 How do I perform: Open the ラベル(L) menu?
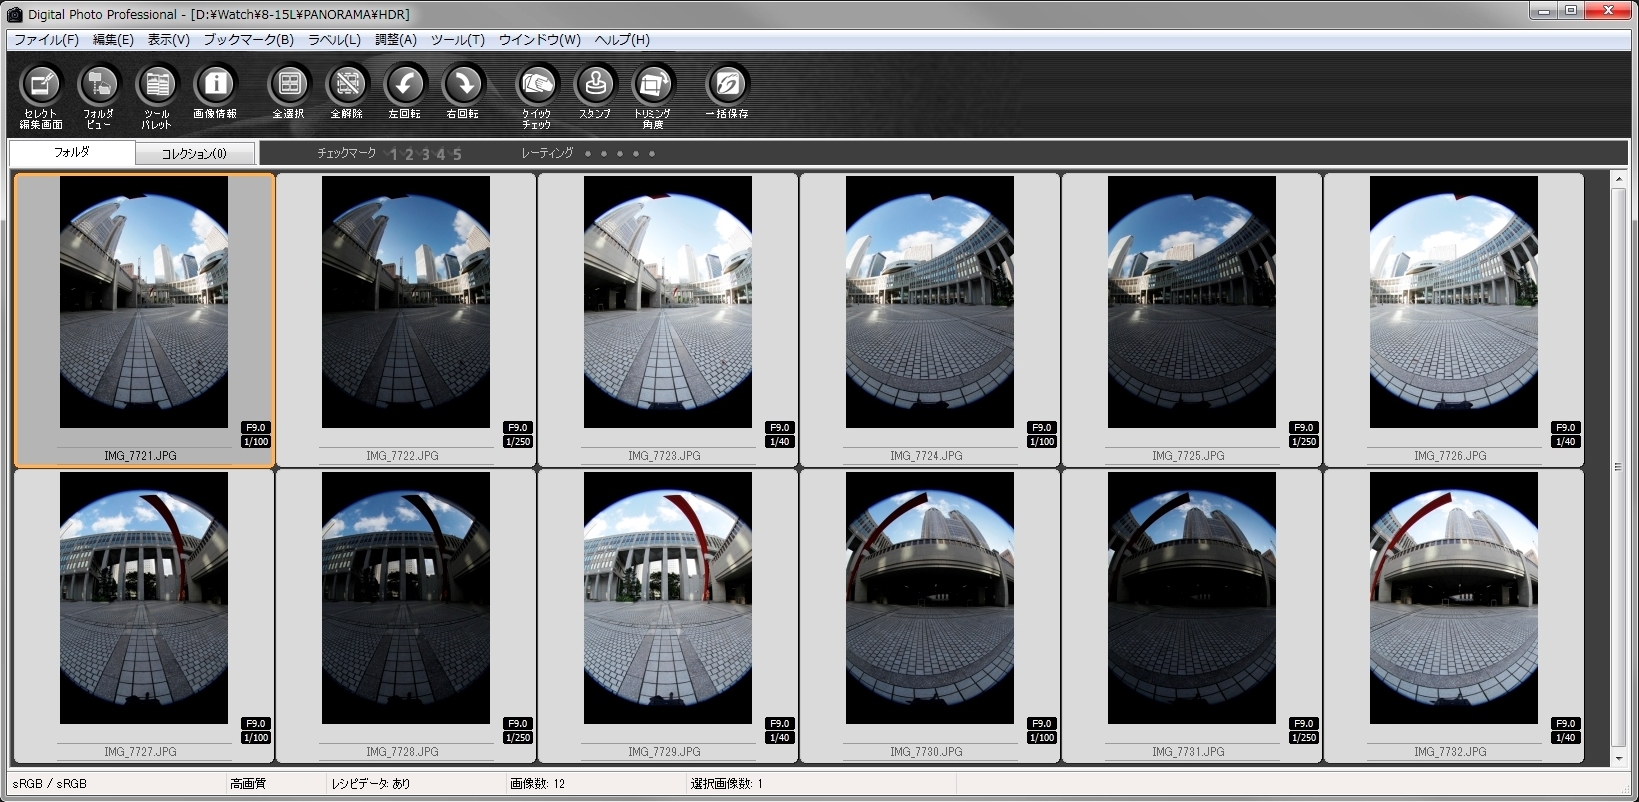(334, 40)
